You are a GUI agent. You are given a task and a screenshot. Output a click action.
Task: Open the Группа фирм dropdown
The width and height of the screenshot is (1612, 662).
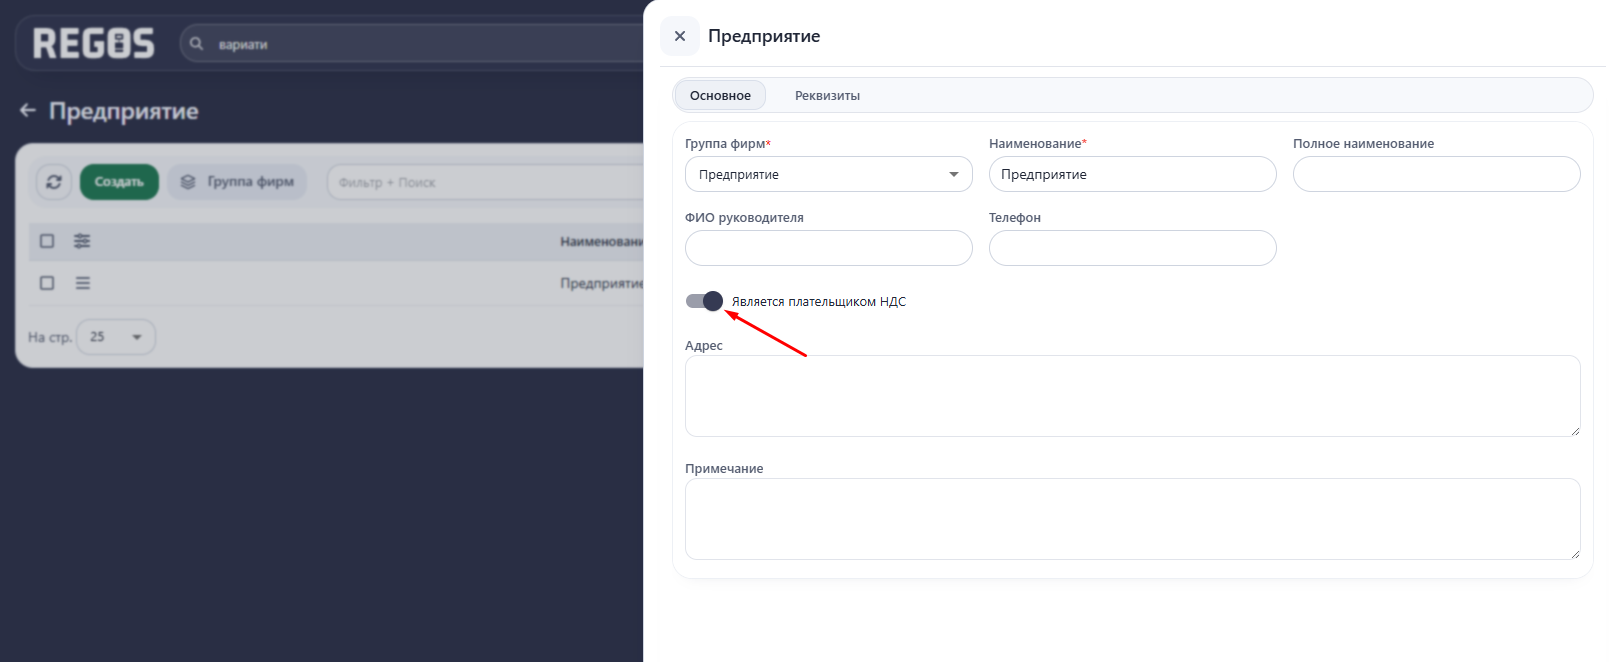click(x=828, y=174)
